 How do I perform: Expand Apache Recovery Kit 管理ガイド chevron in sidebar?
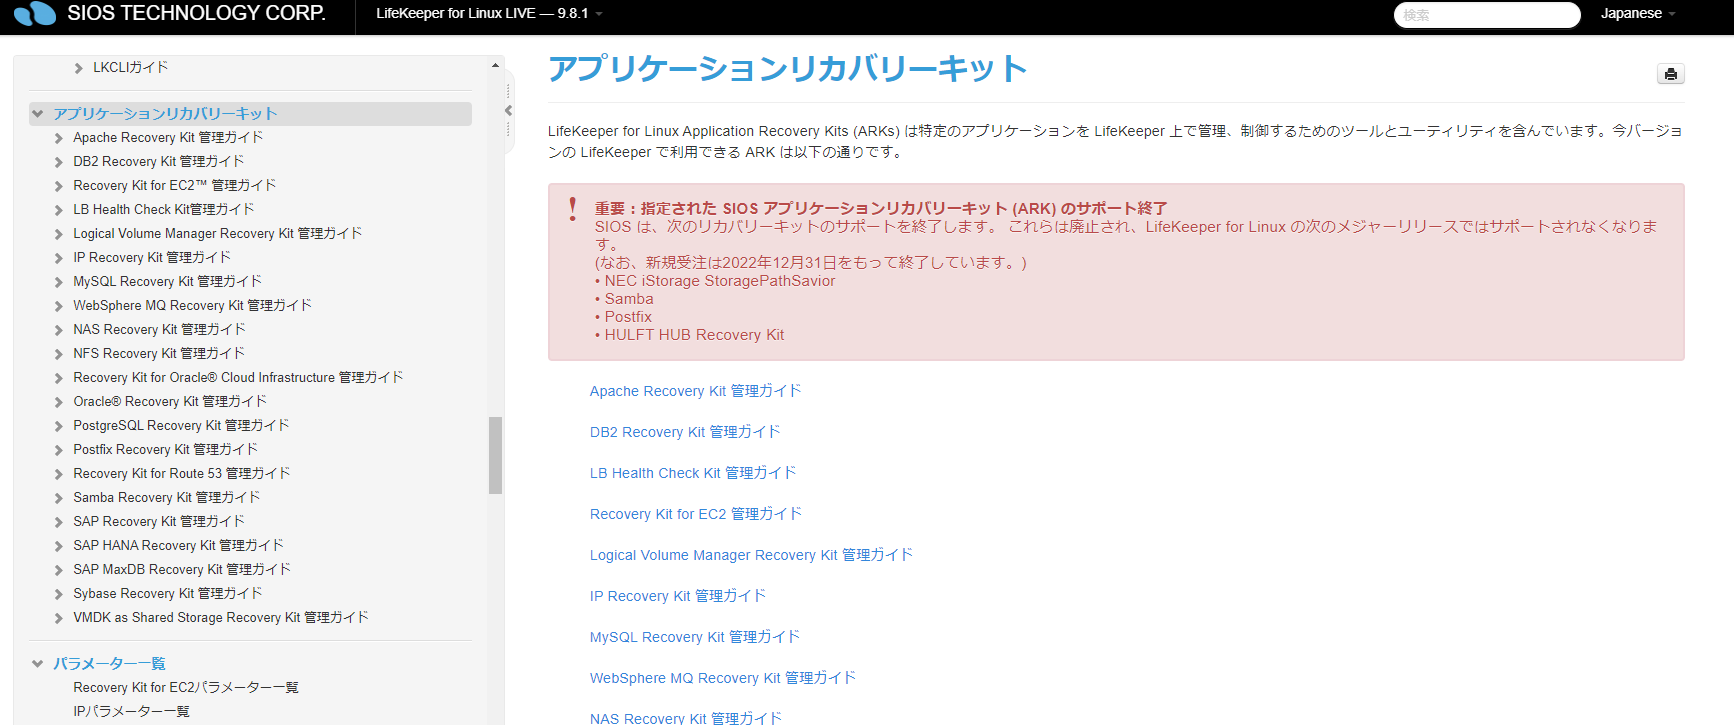point(59,138)
